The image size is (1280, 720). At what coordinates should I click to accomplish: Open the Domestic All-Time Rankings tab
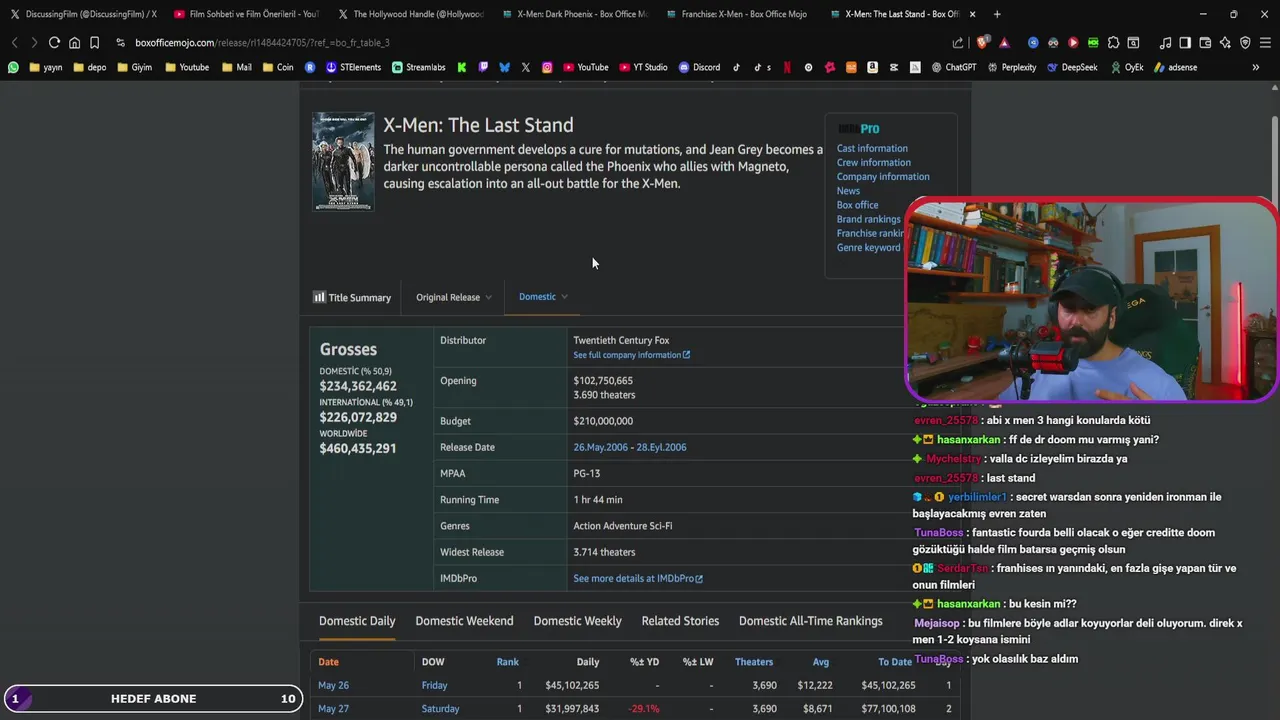[810, 621]
